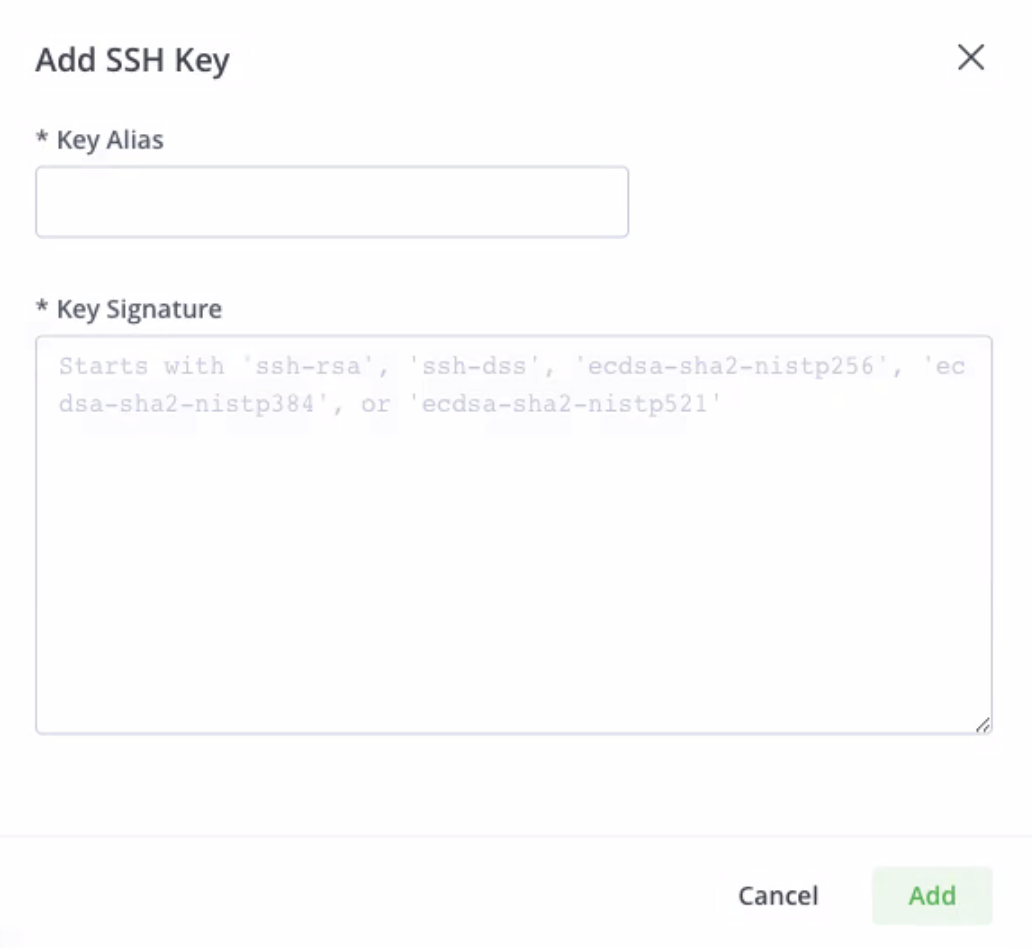Click the asterisk beside Key Signature

pyautogui.click(x=41, y=309)
